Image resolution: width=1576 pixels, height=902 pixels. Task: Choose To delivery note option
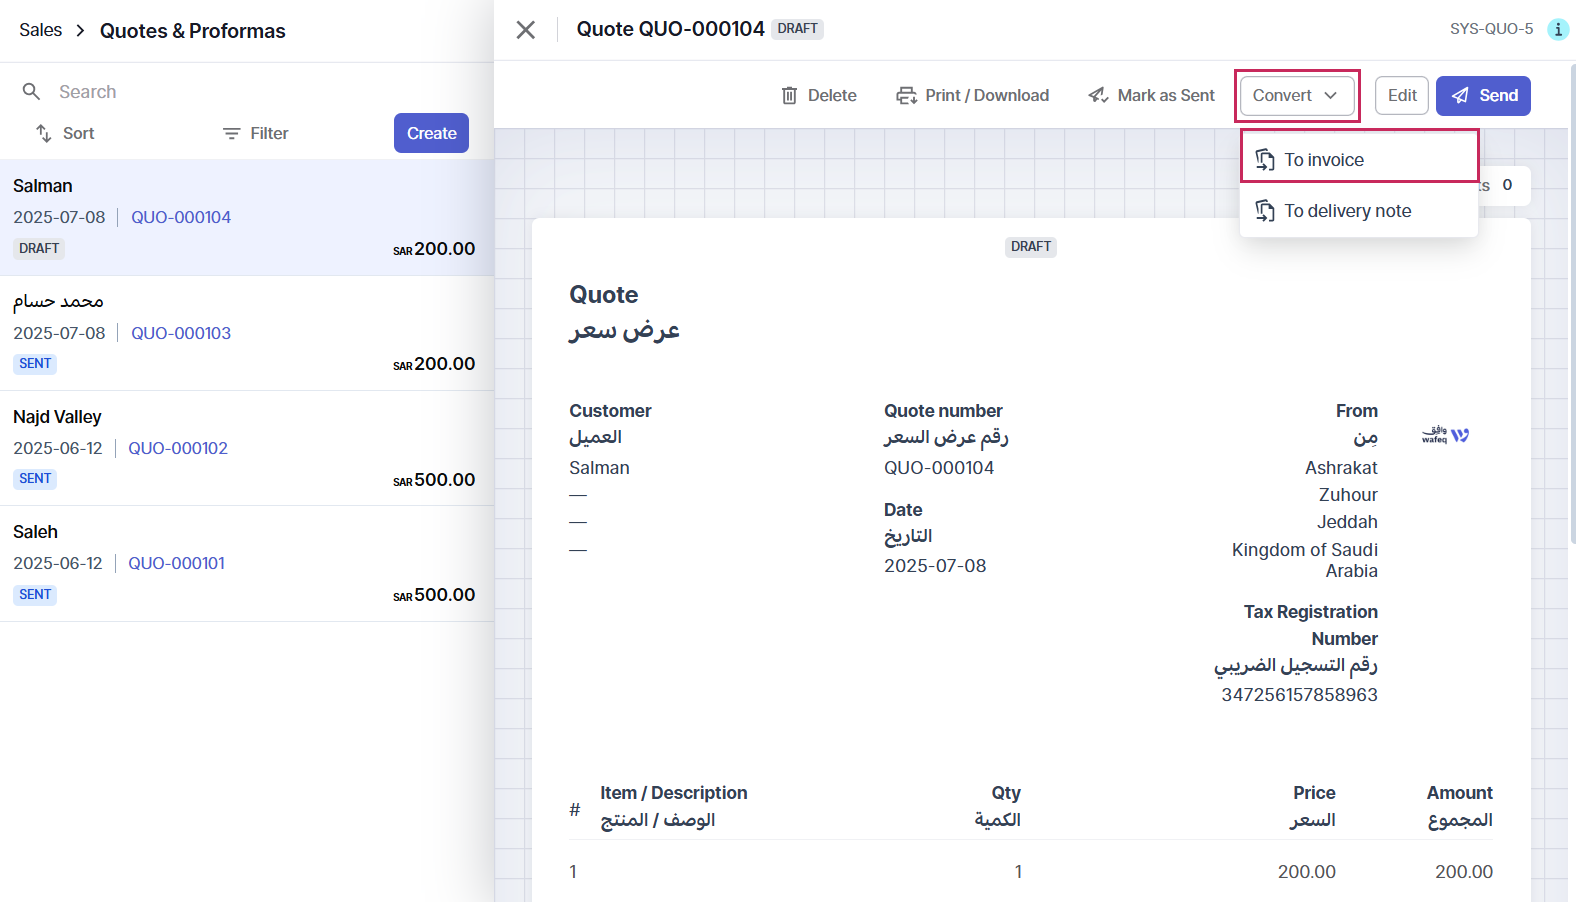pos(1347,211)
